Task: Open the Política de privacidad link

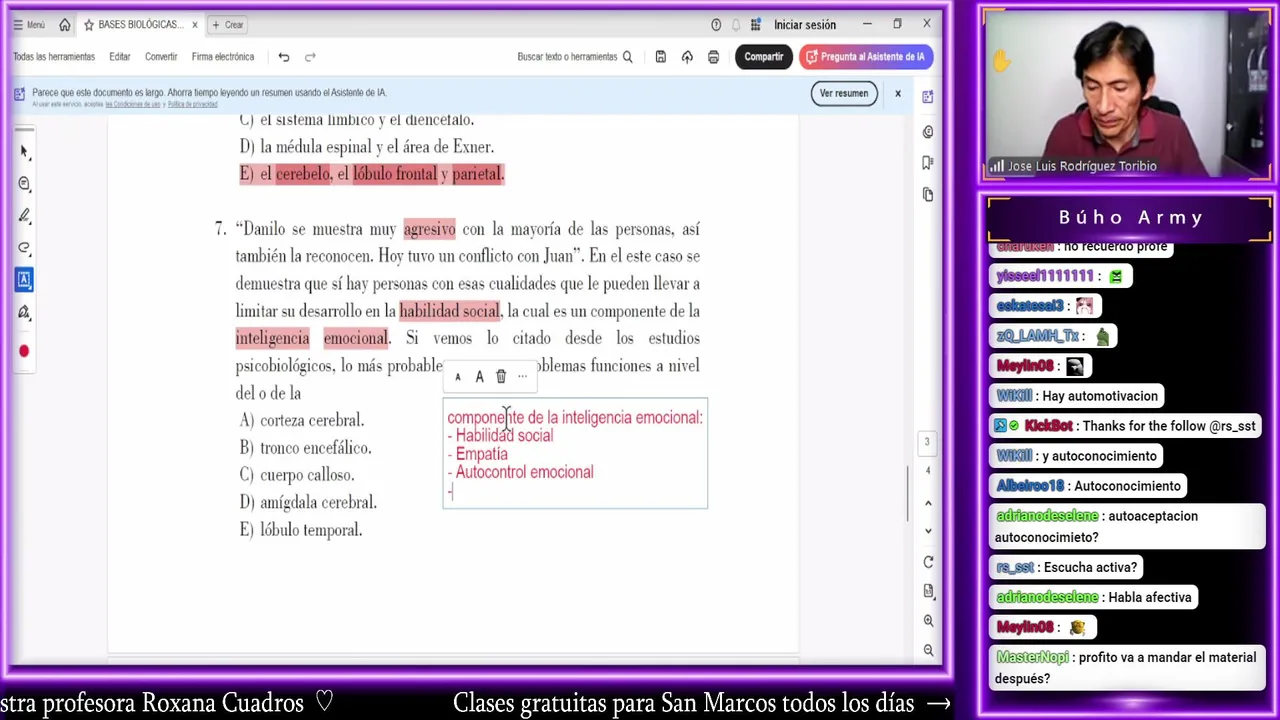Action: (x=193, y=104)
